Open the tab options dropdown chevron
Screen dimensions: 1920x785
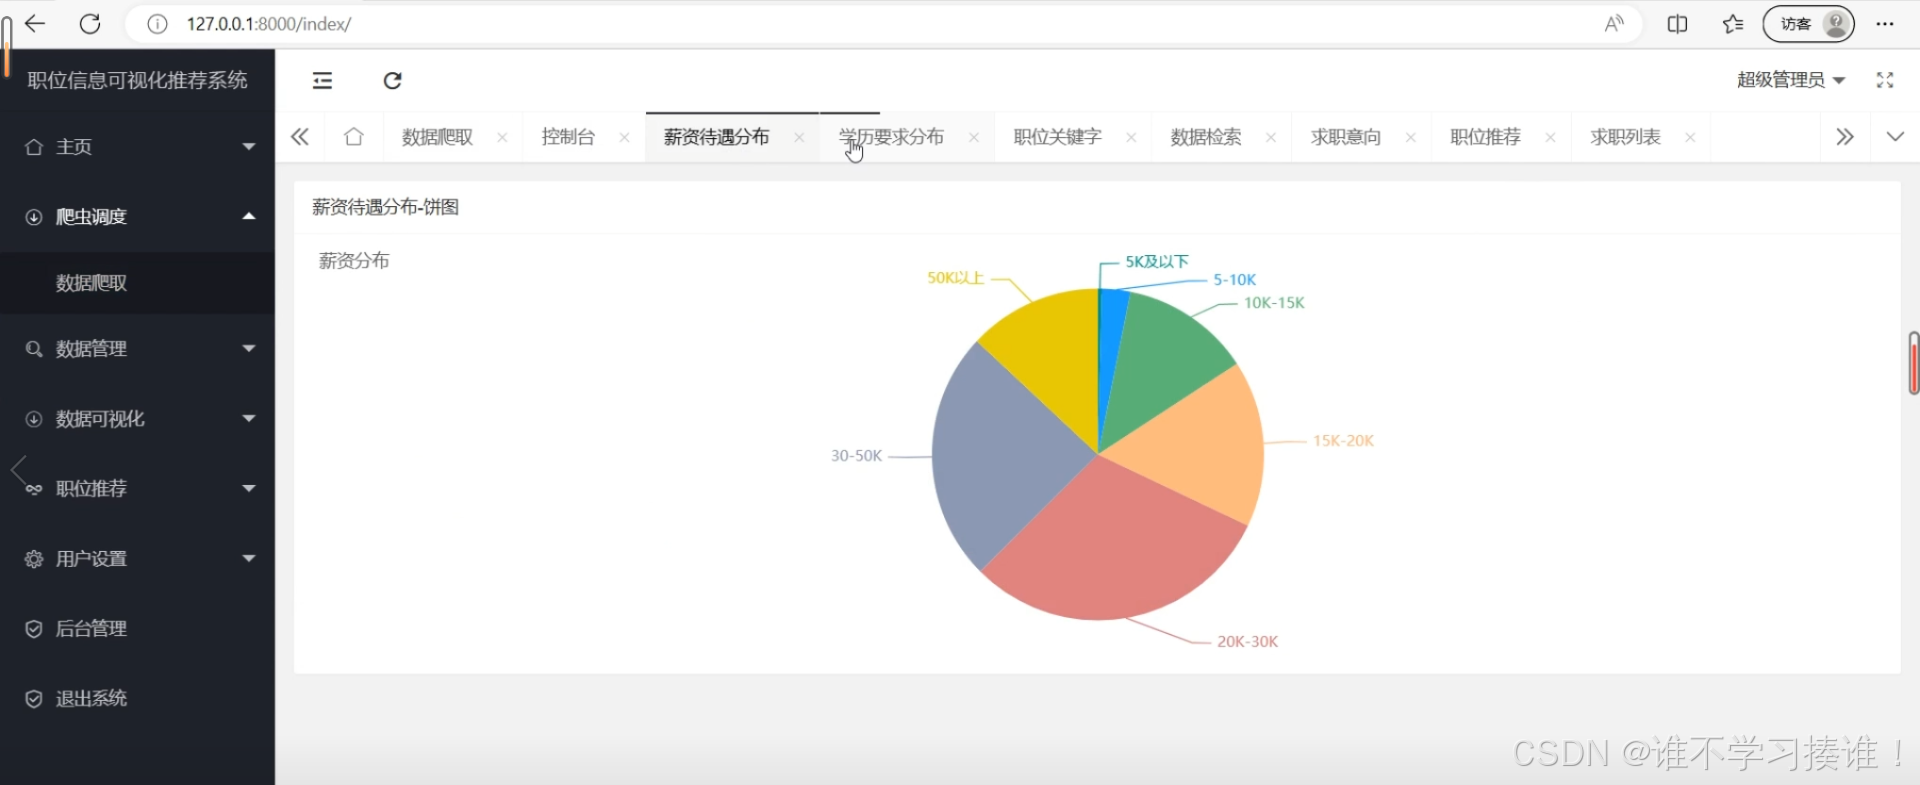point(1895,137)
